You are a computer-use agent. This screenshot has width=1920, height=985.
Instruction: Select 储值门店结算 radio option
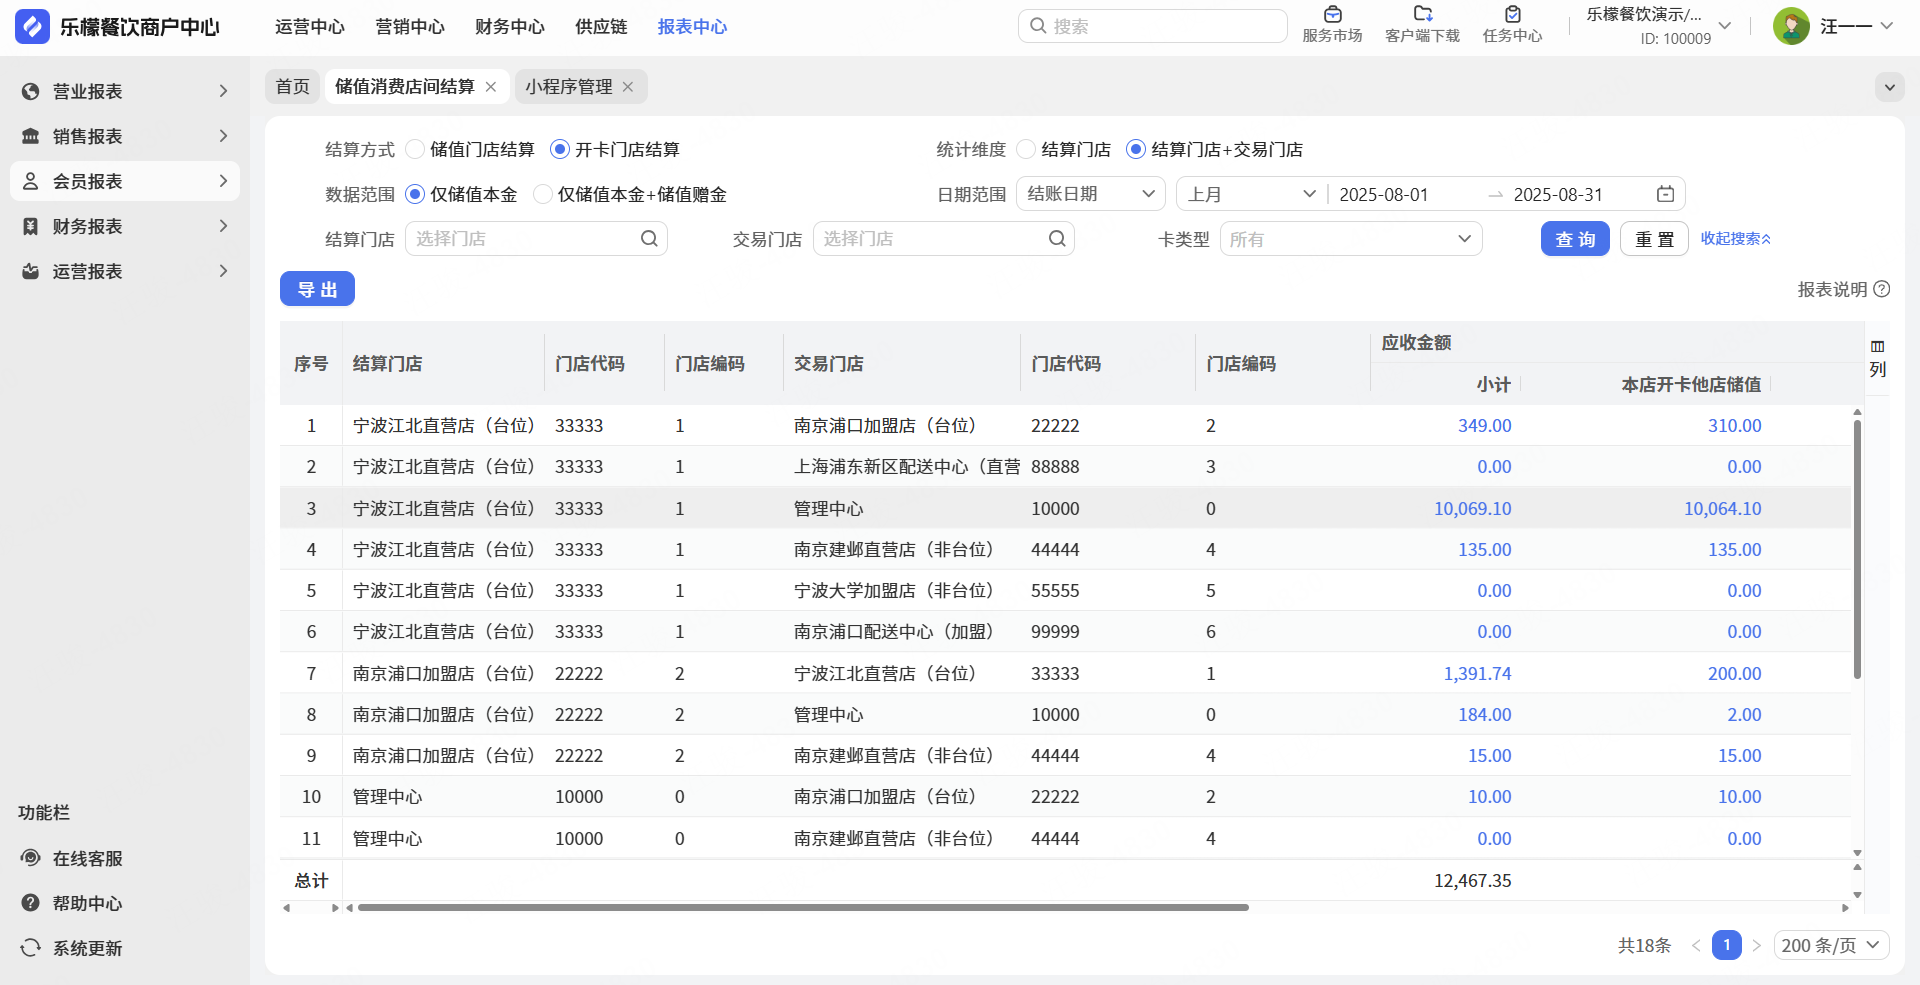(x=415, y=149)
